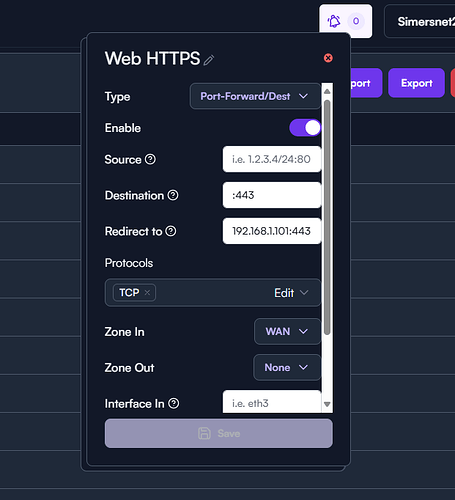Image resolution: width=455 pixels, height=500 pixels.
Task: Show help for Destination field
Action: click(173, 195)
